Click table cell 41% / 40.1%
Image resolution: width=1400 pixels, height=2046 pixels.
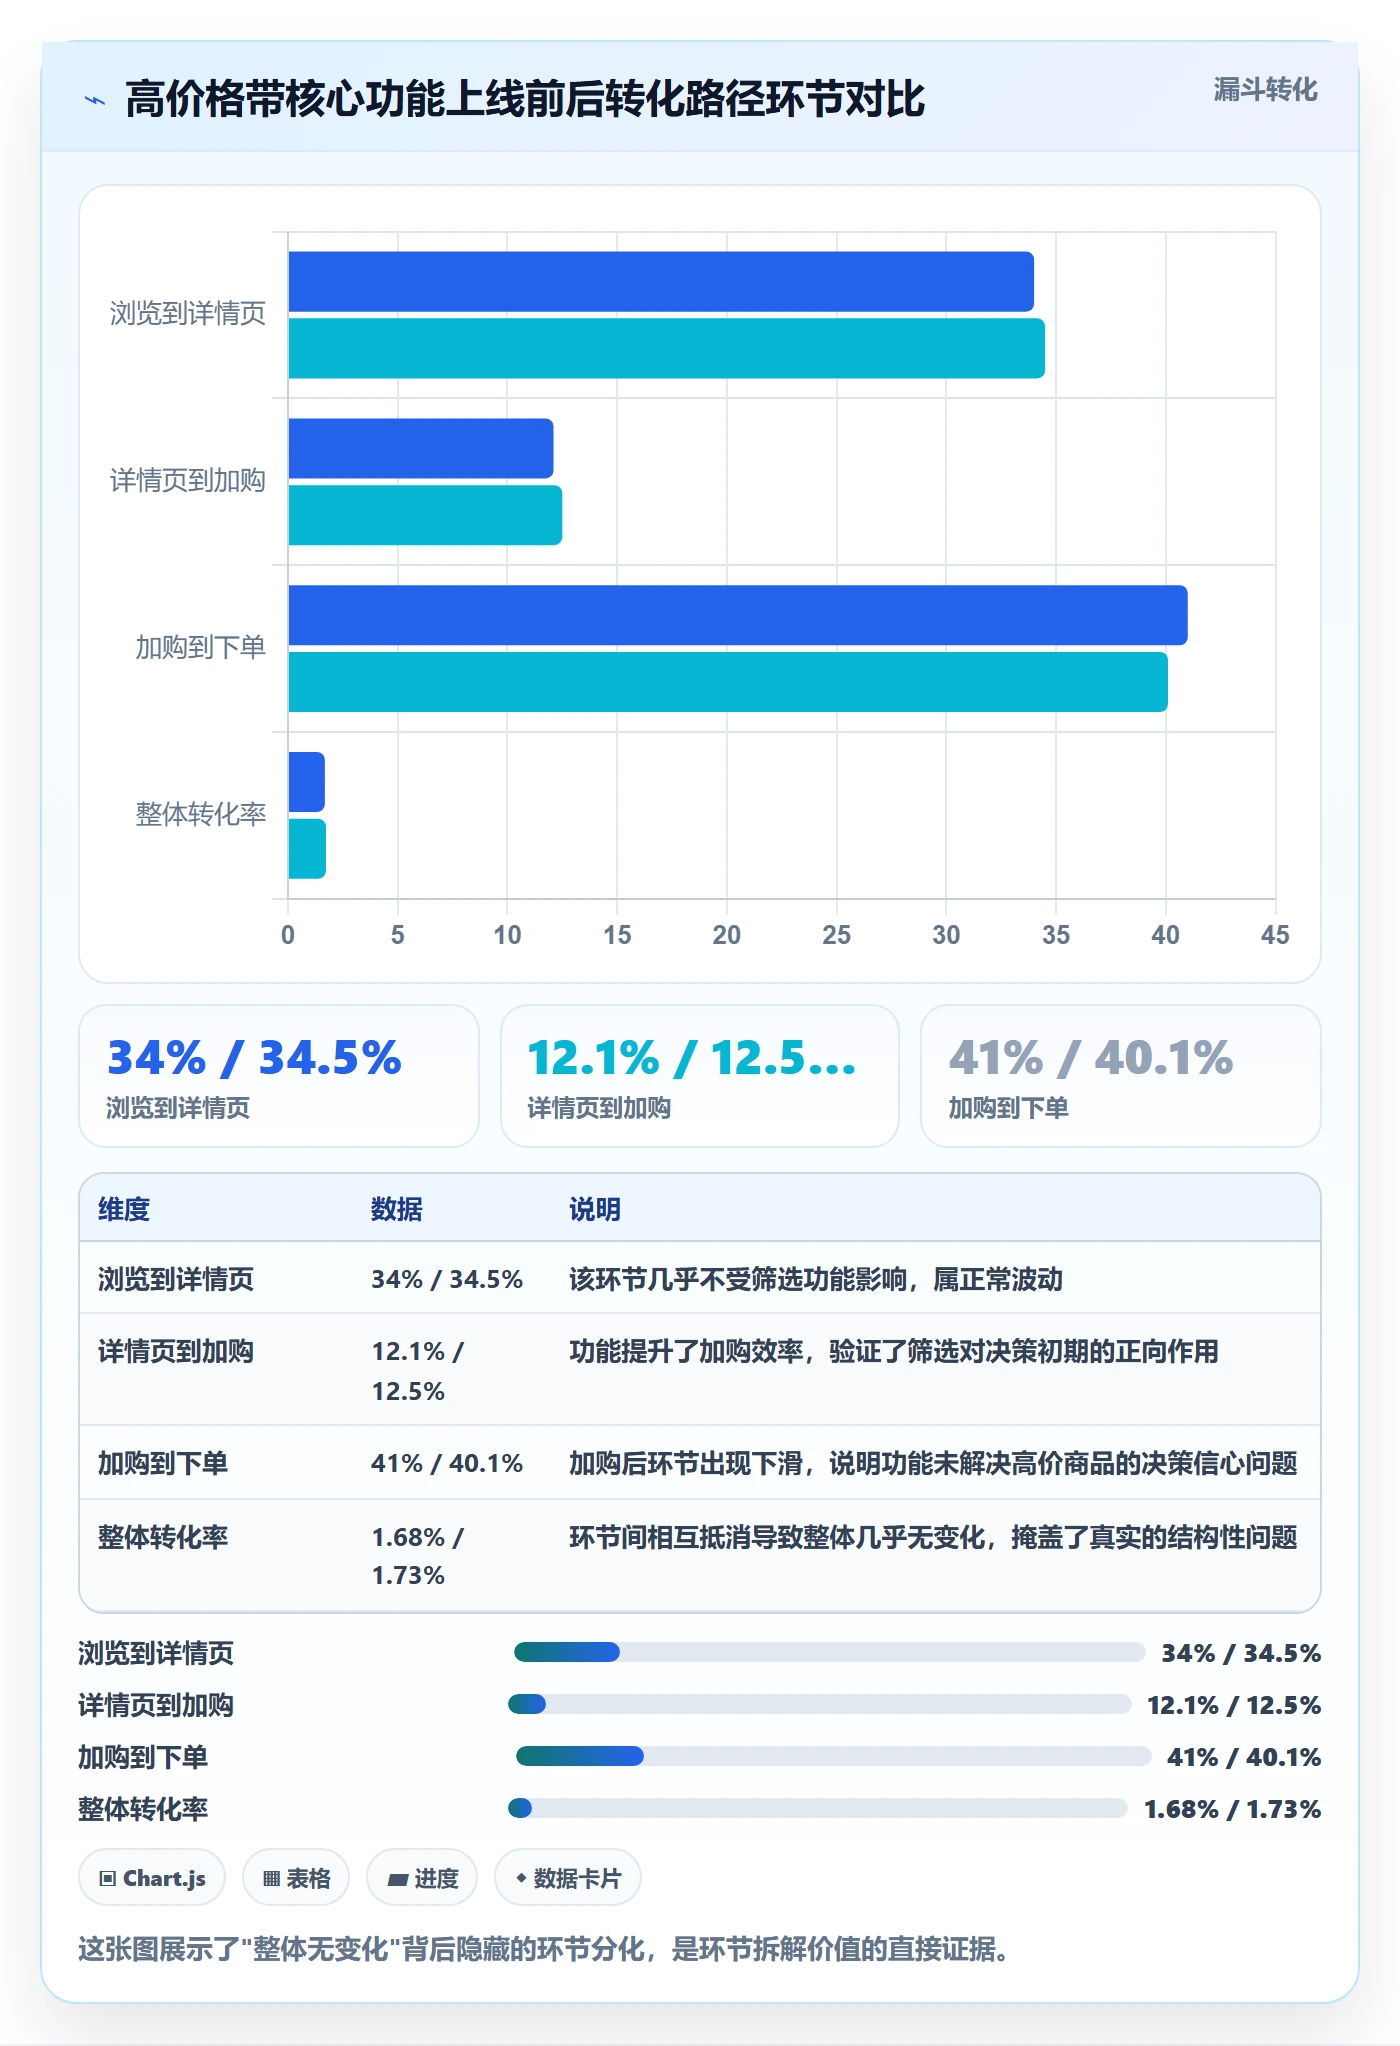(x=447, y=1463)
